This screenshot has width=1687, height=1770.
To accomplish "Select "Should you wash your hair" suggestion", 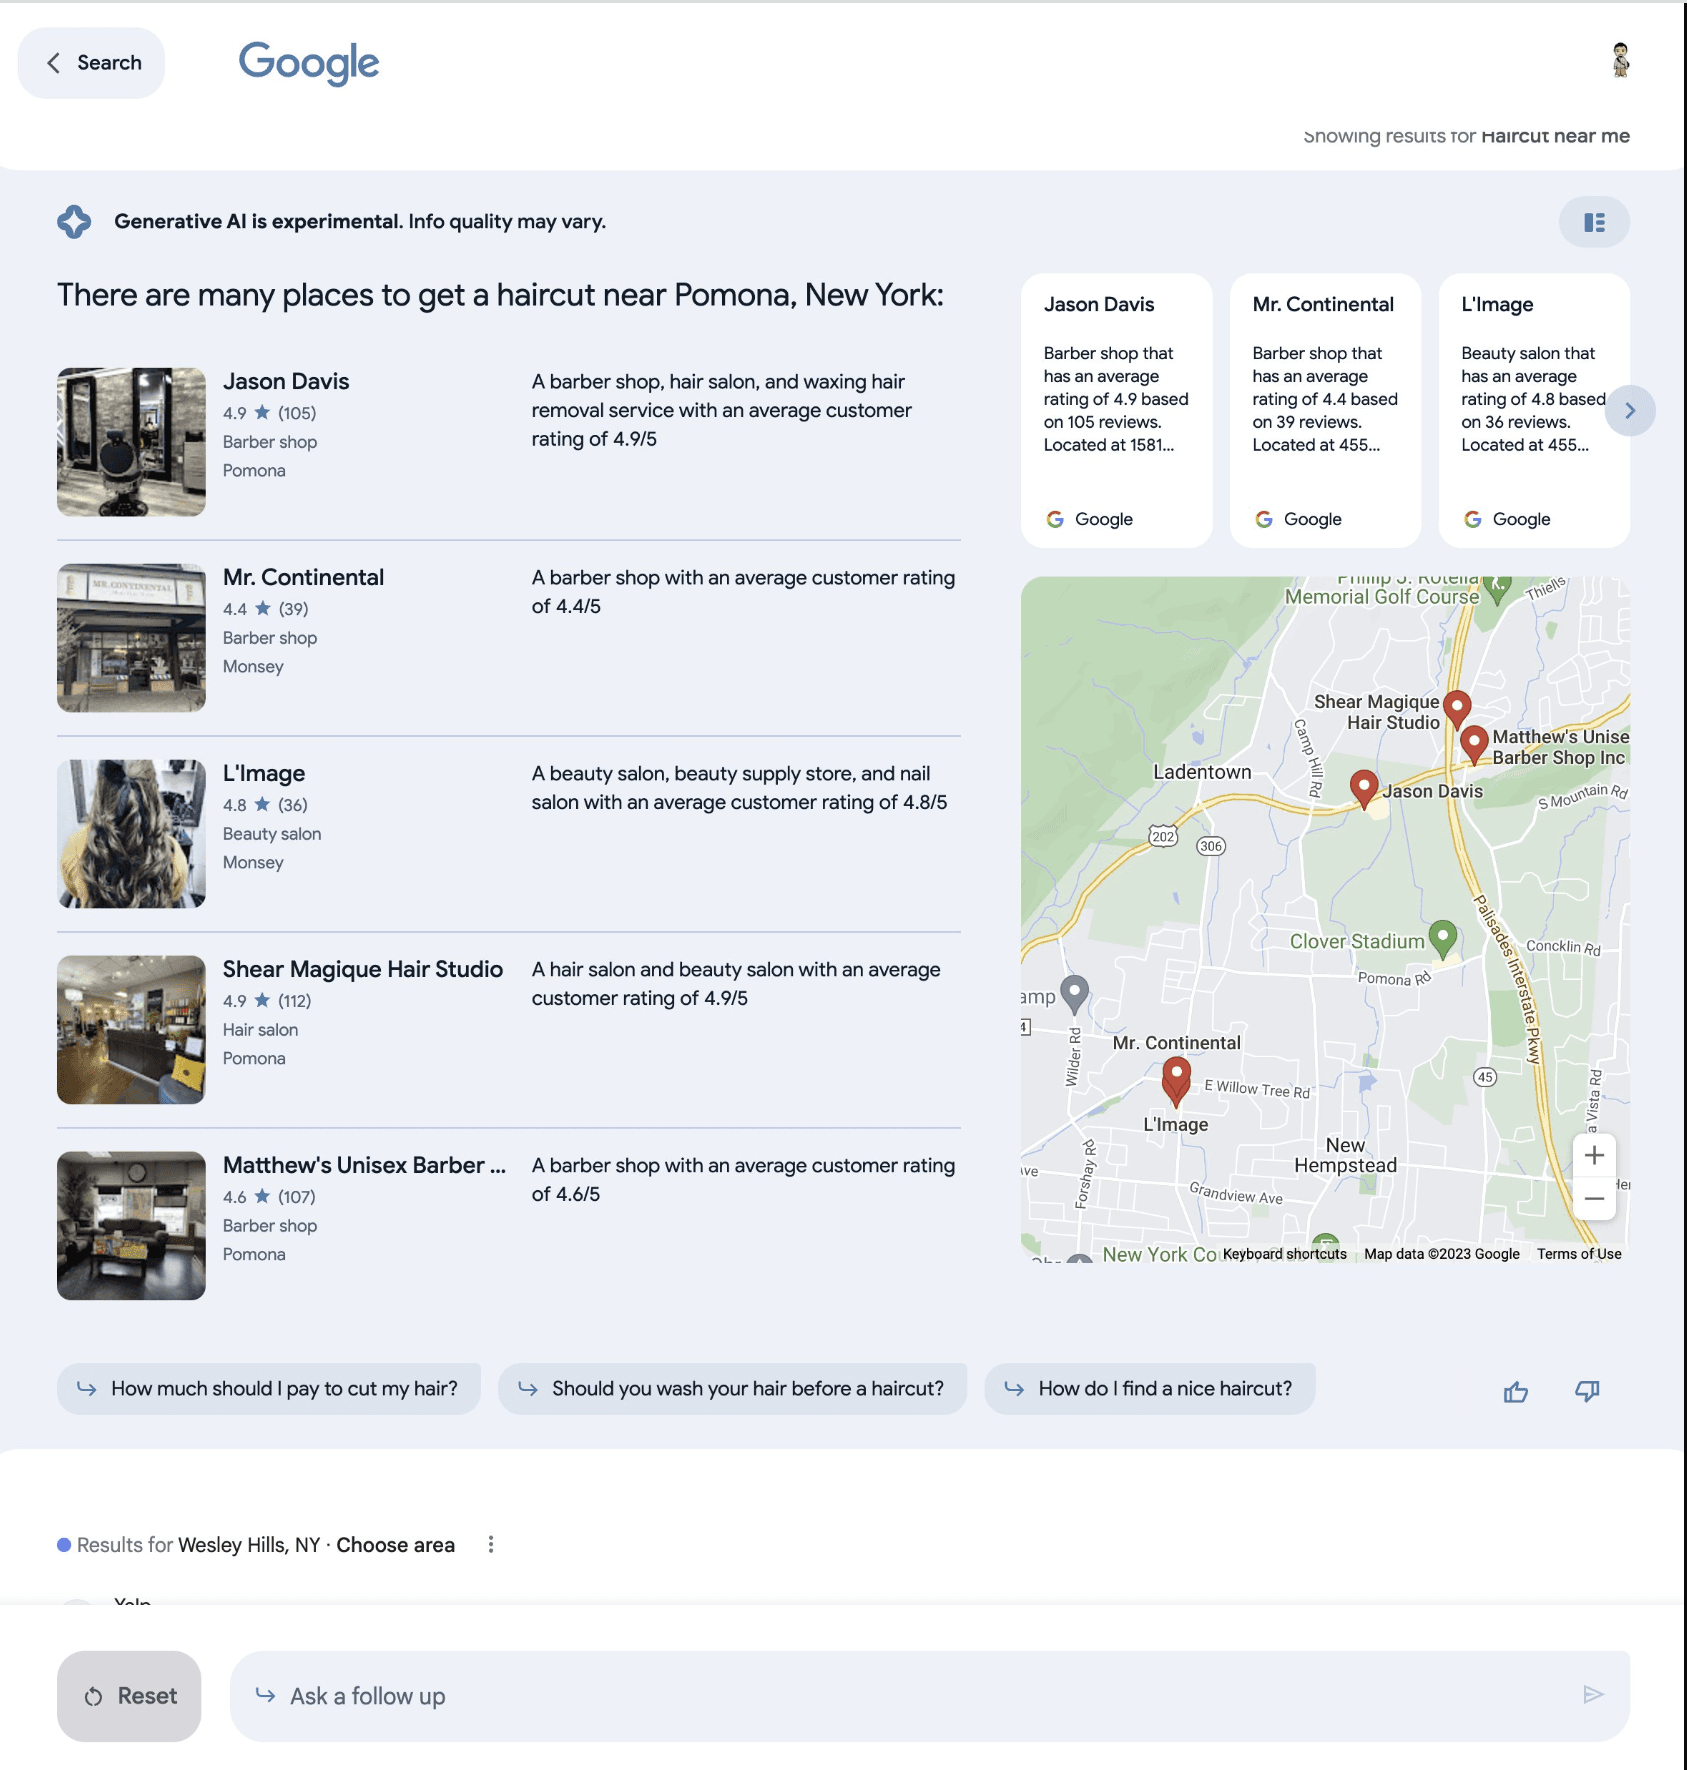I will (x=732, y=1389).
